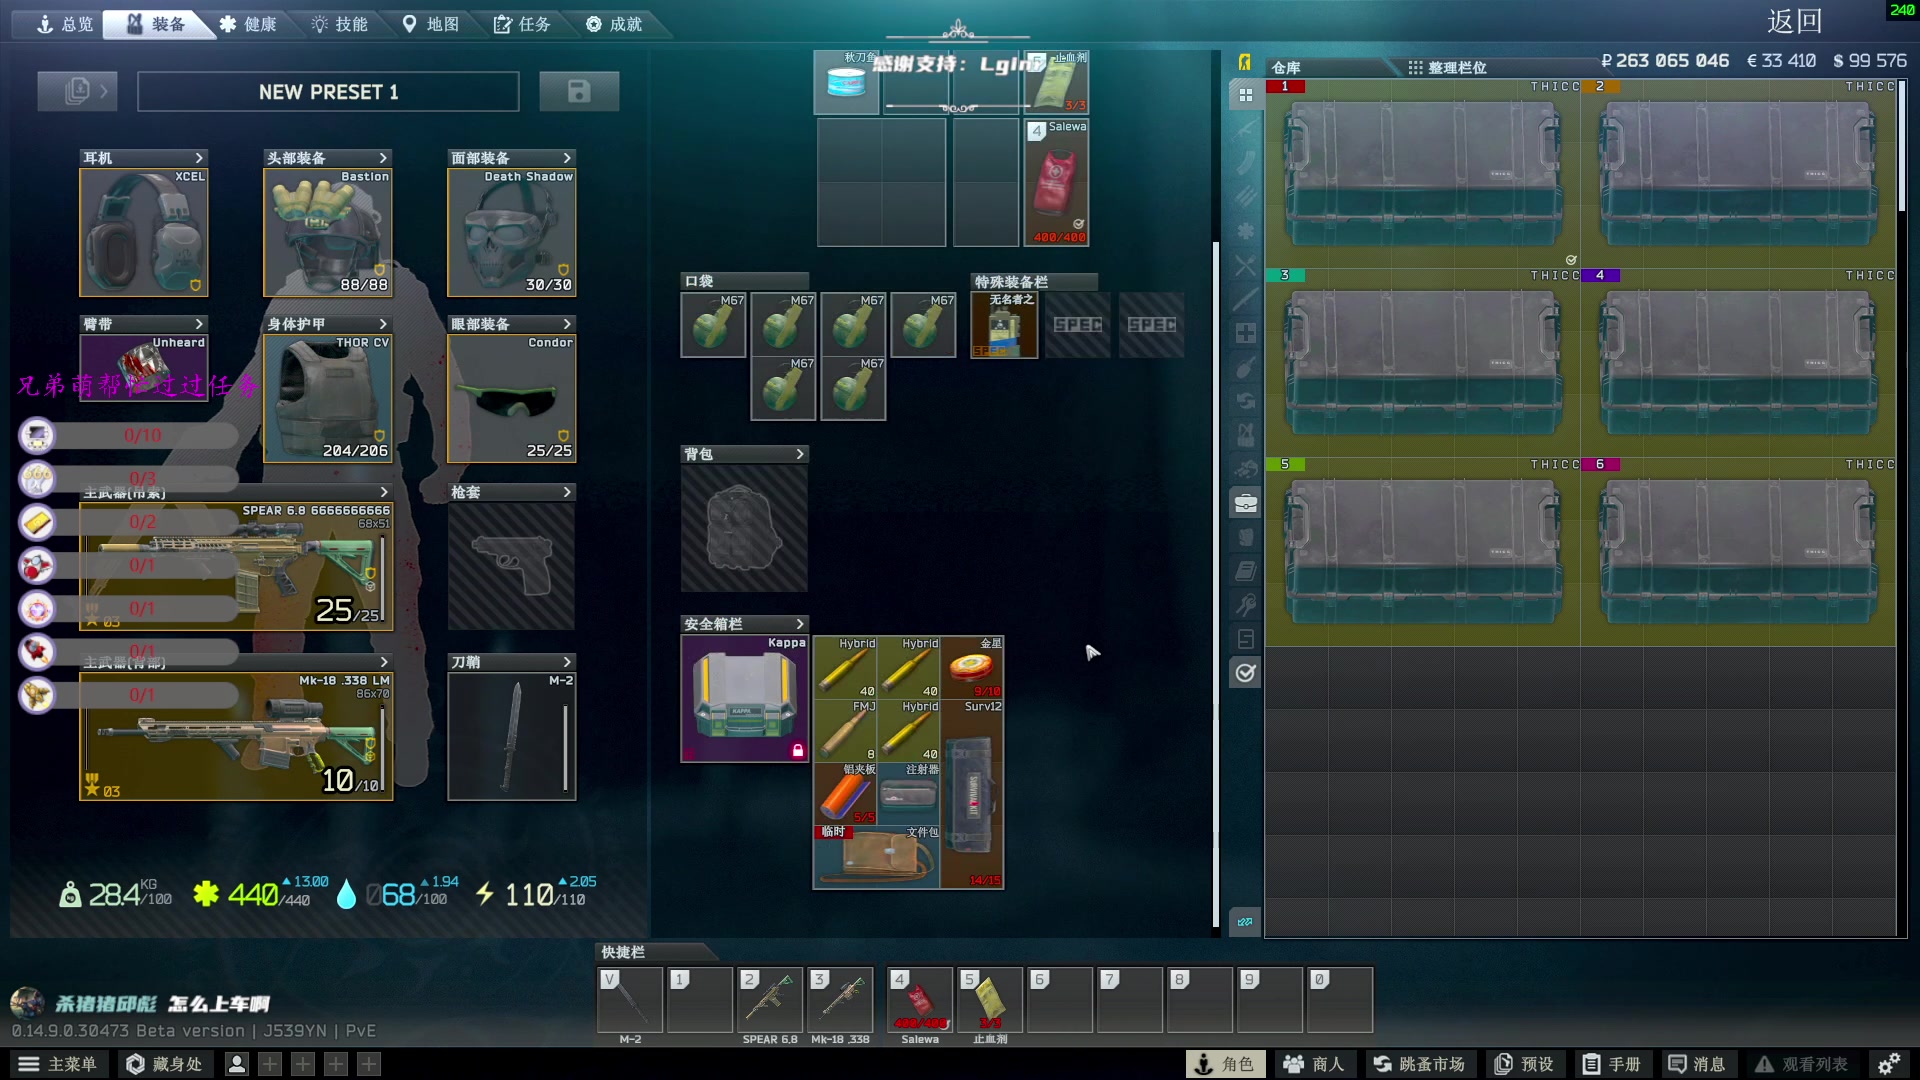
Task: Filter stash by grenade icon
Action: point(1245,367)
